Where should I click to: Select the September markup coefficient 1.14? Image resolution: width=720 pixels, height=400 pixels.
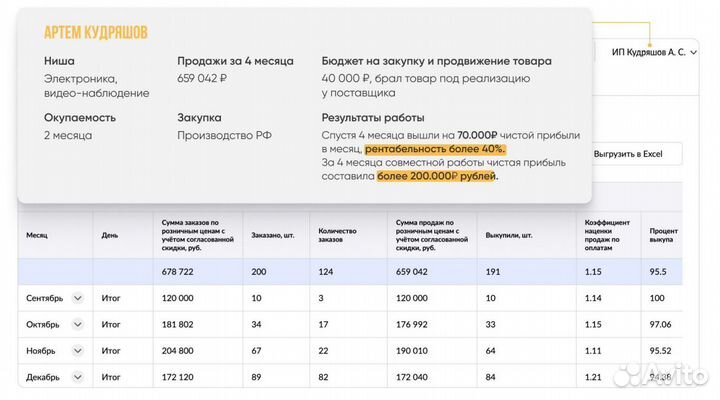(x=593, y=299)
